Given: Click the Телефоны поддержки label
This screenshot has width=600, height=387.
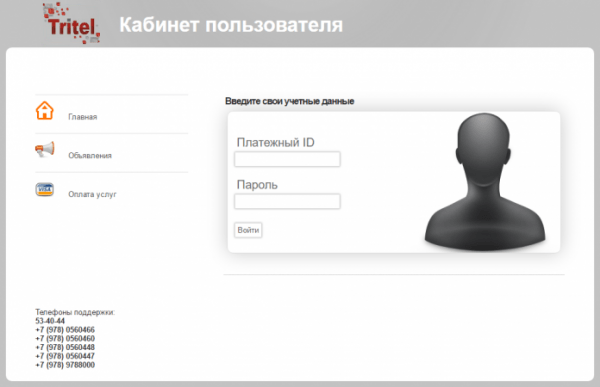Looking at the screenshot, I should (x=75, y=312).
